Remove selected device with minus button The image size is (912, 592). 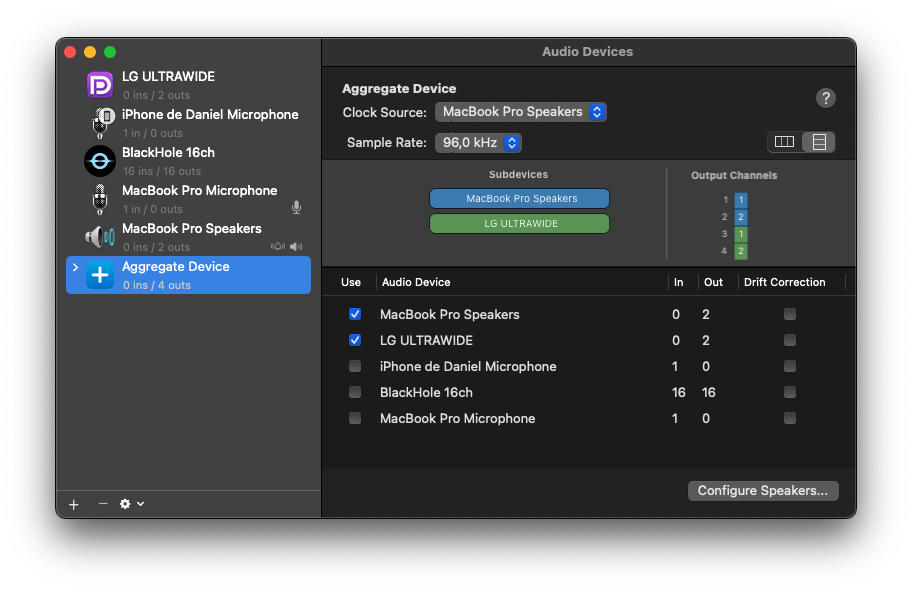(x=103, y=504)
